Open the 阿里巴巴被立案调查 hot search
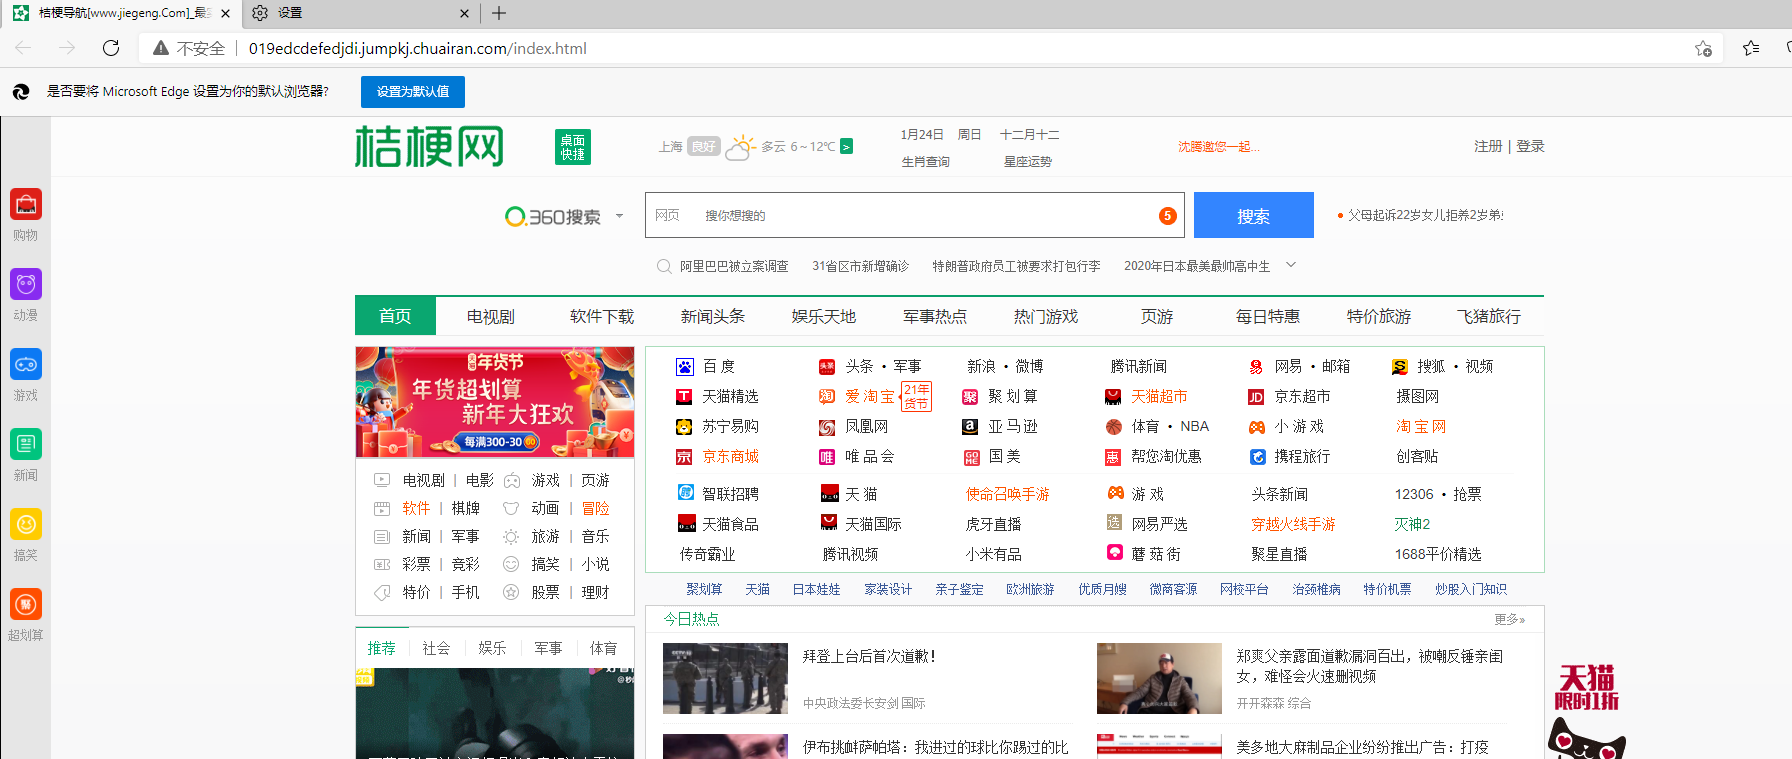This screenshot has width=1792, height=759. (734, 266)
